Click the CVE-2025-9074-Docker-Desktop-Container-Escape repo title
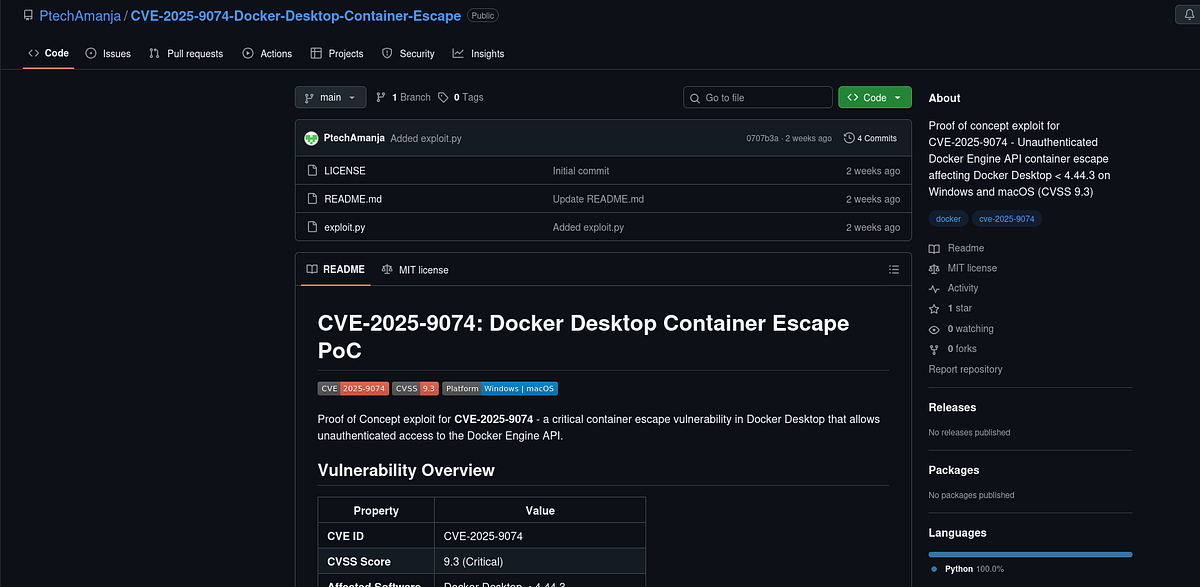Screen dimensions: 1200x587 click(296, 16)
